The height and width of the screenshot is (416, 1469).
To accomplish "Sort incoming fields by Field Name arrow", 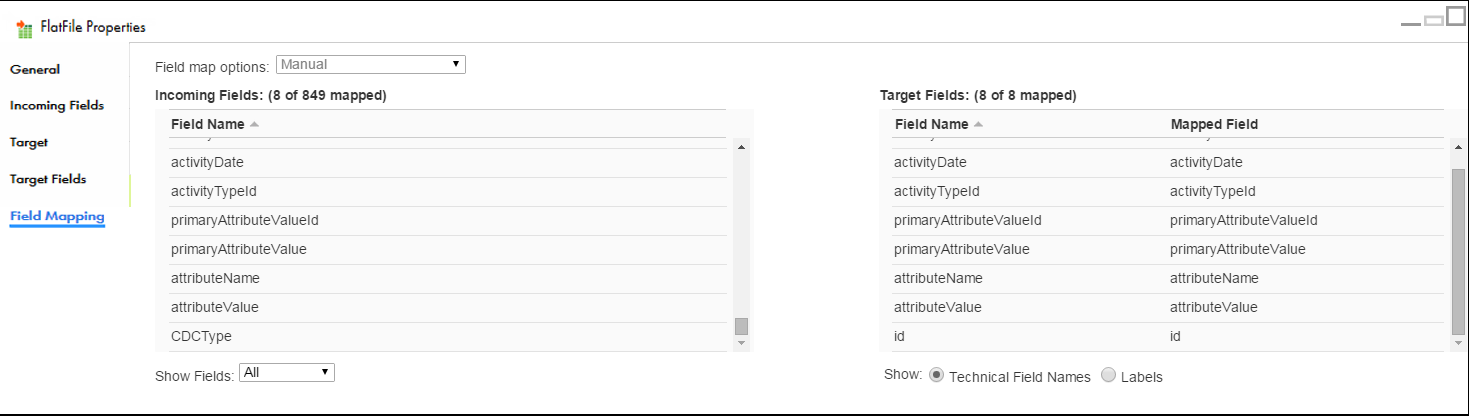I will coord(254,125).
